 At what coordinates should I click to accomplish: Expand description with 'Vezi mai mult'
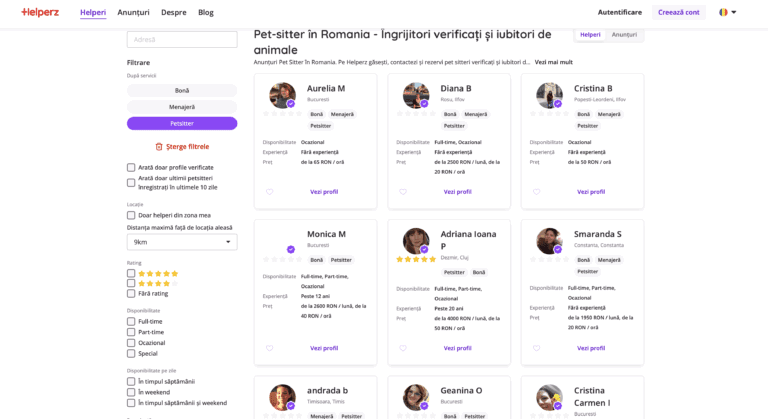click(553, 62)
